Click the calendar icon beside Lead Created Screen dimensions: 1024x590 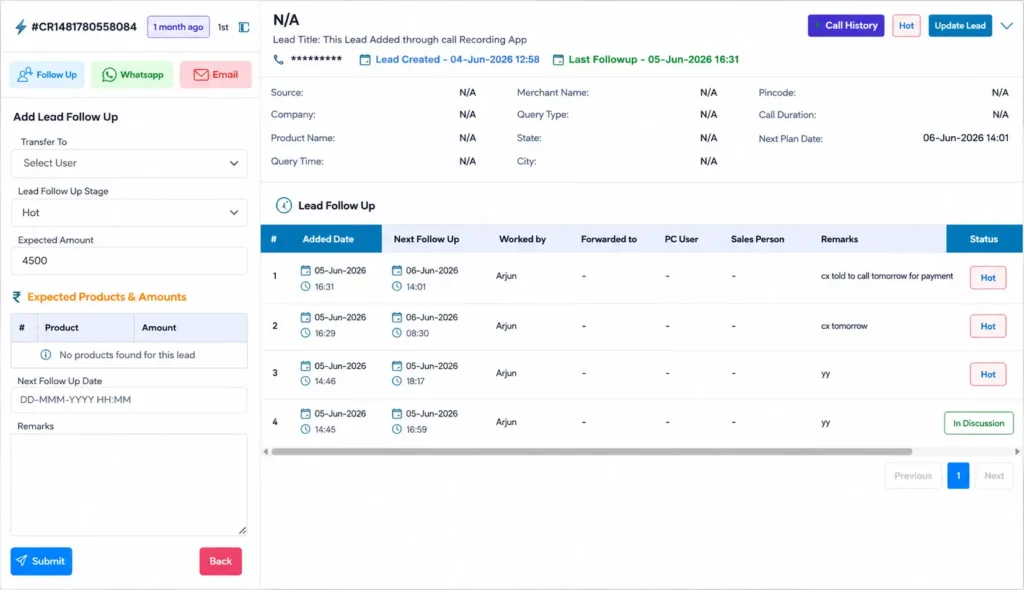tap(365, 59)
